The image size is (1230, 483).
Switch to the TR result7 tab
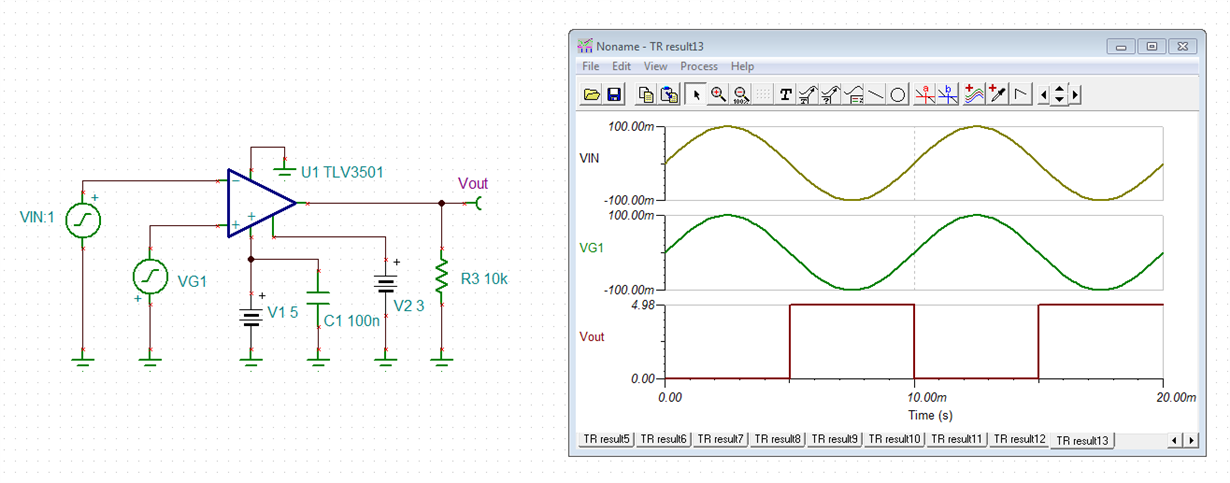tap(721, 439)
